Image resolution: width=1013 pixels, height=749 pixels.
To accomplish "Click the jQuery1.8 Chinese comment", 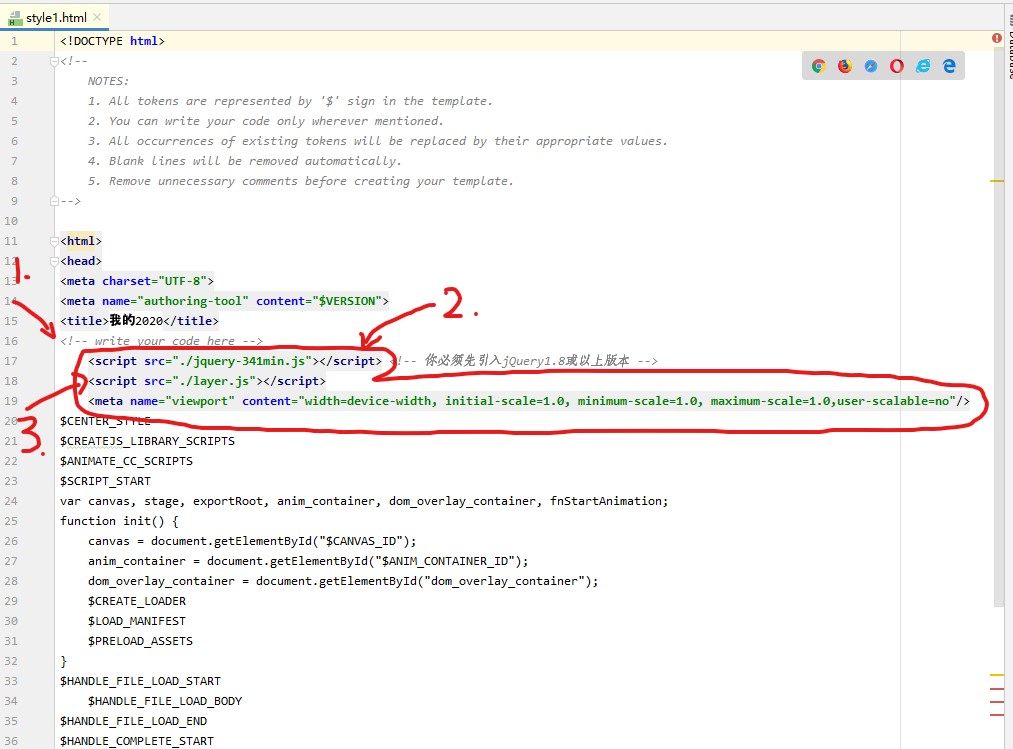I will [525, 361].
